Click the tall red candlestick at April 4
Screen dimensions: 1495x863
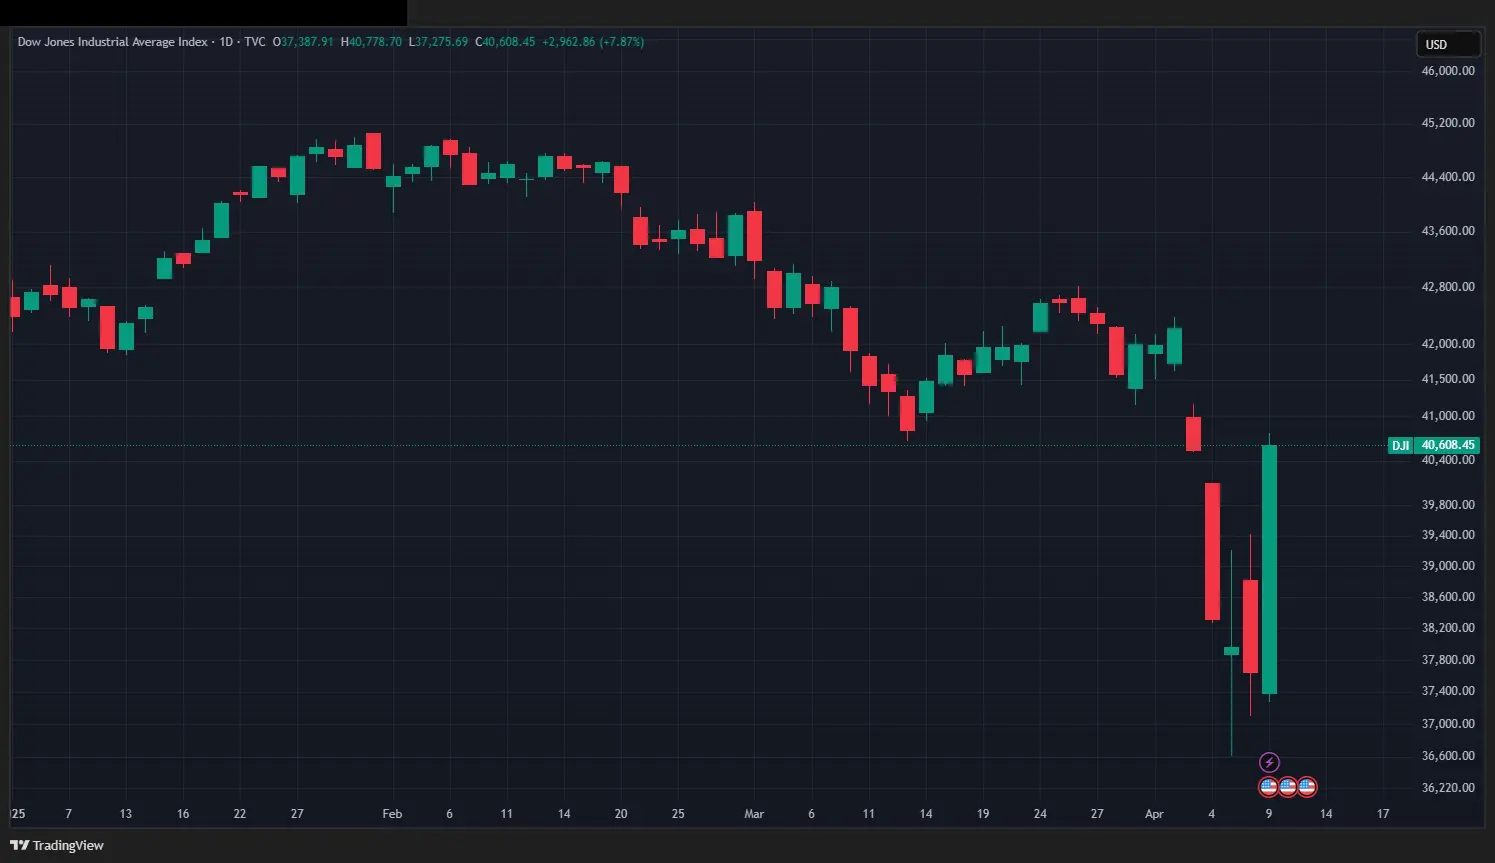pyautogui.click(x=1212, y=552)
